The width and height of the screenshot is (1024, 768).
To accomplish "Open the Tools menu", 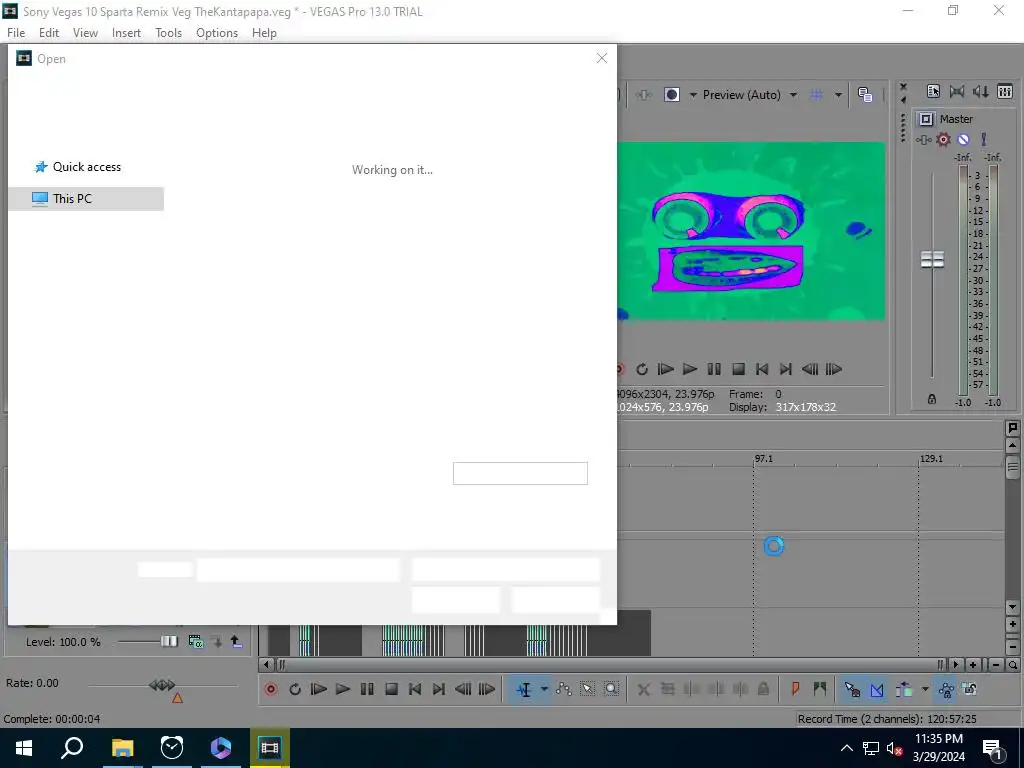I will click(168, 33).
